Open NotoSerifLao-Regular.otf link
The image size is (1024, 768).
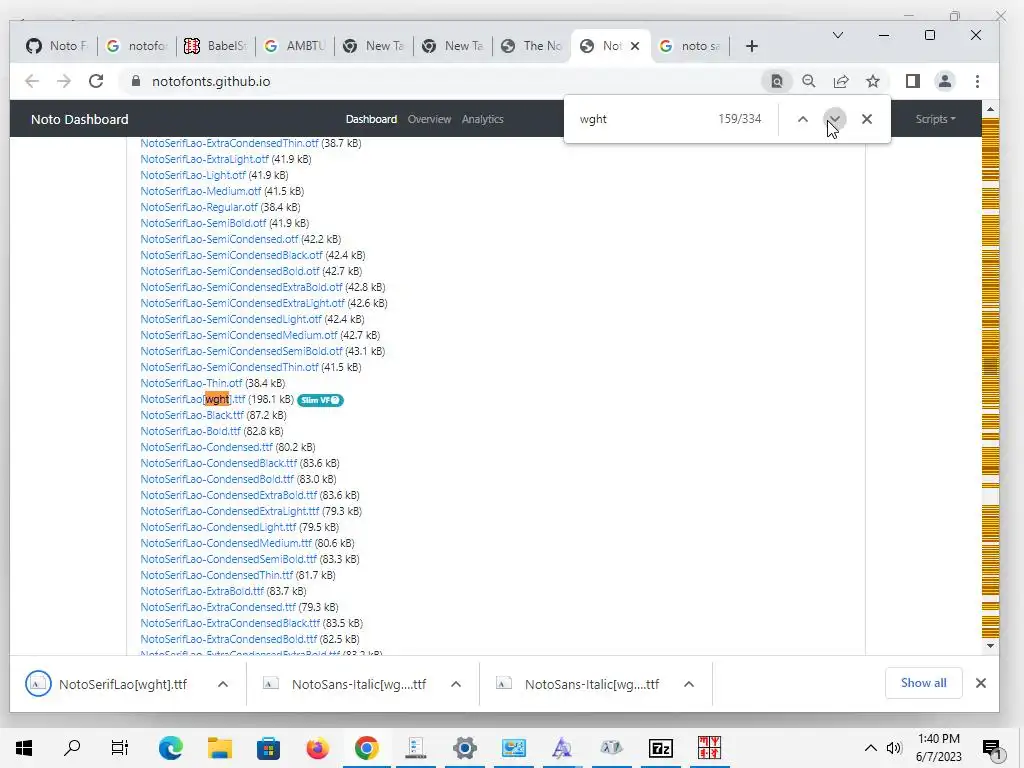pos(199,207)
